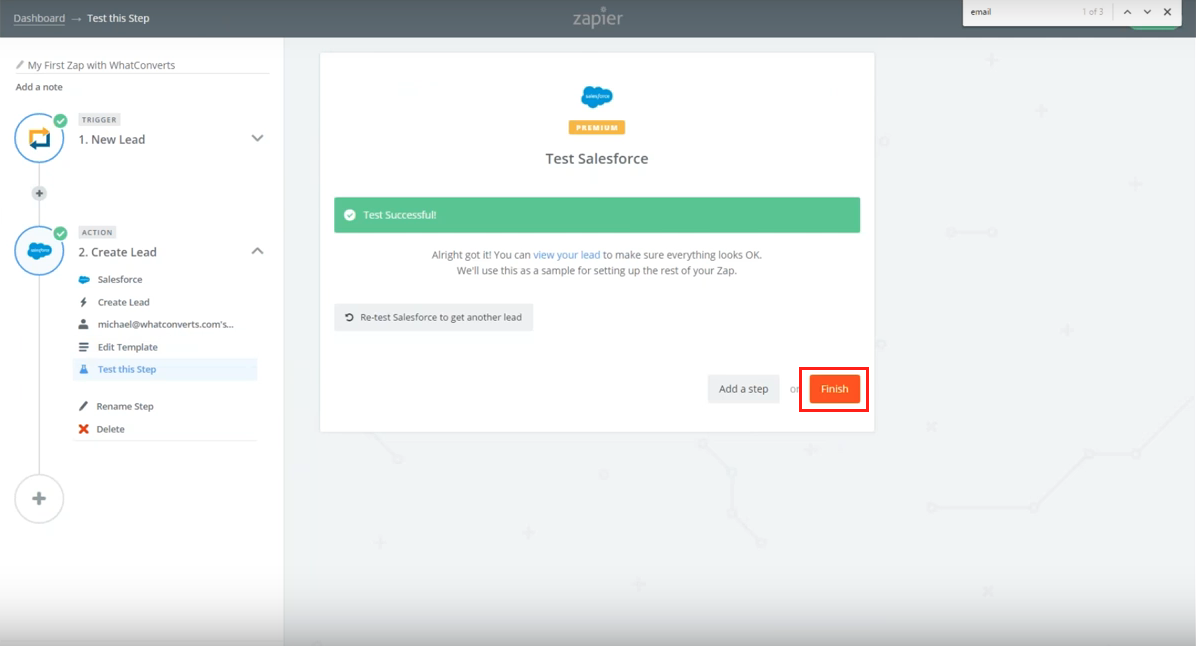Expand the New Lead trigger step
The image size is (1196, 646).
pyautogui.click(x=257, y=139)
